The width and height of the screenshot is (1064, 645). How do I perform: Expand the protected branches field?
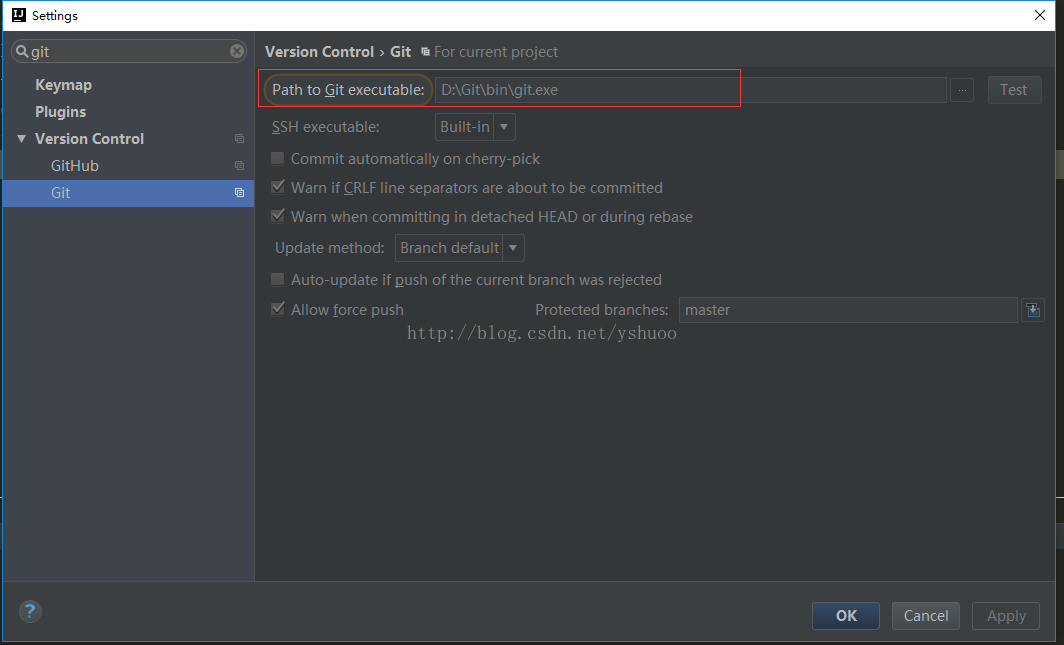(x=1033, y=310)
